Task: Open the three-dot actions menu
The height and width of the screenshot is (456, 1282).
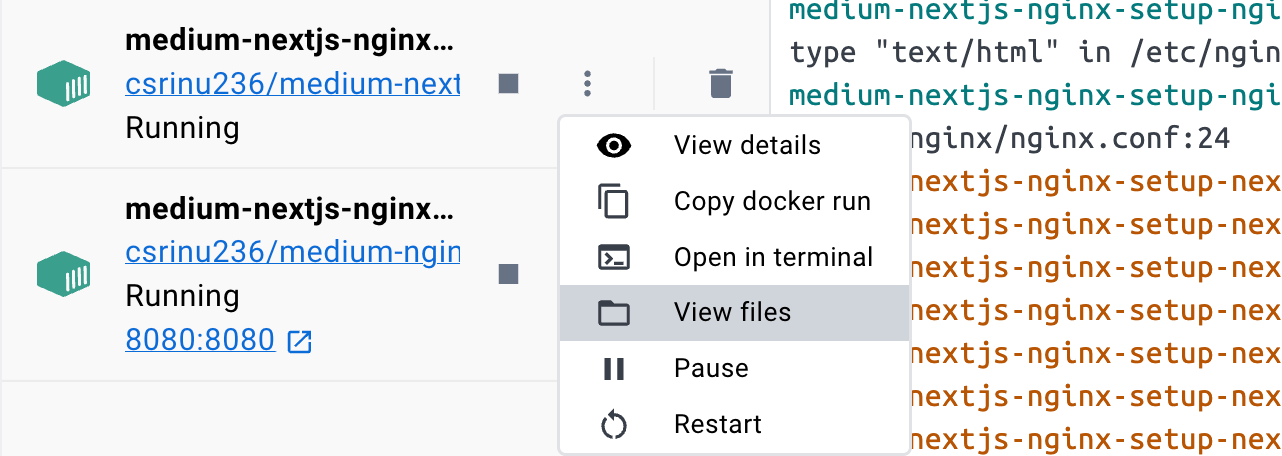Action: click(588, 84)
